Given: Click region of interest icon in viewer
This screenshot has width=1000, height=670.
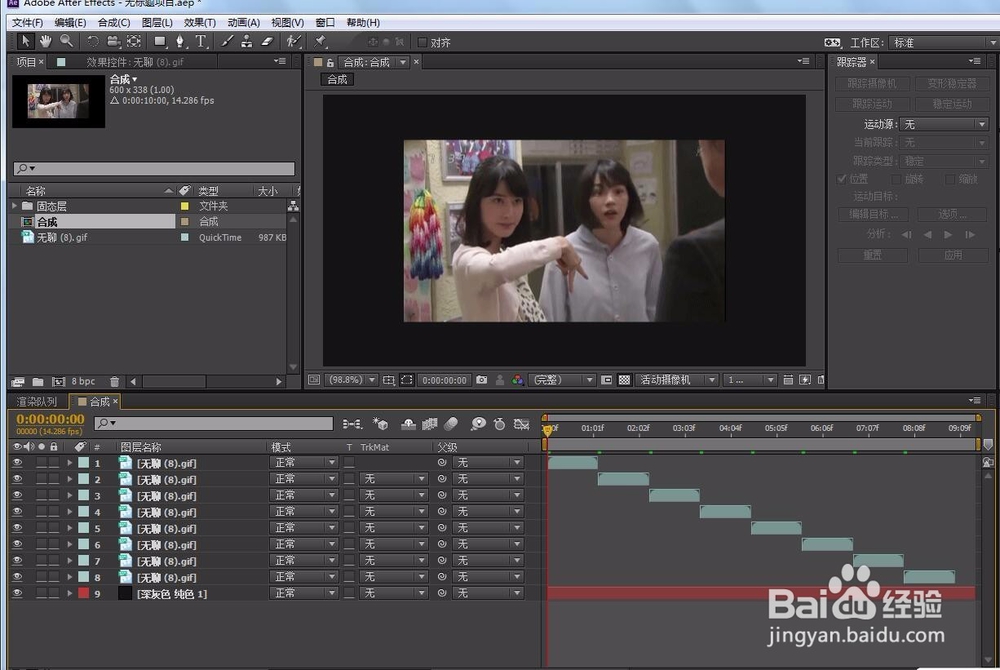Looking at the screenshot, I should [407, 380].
